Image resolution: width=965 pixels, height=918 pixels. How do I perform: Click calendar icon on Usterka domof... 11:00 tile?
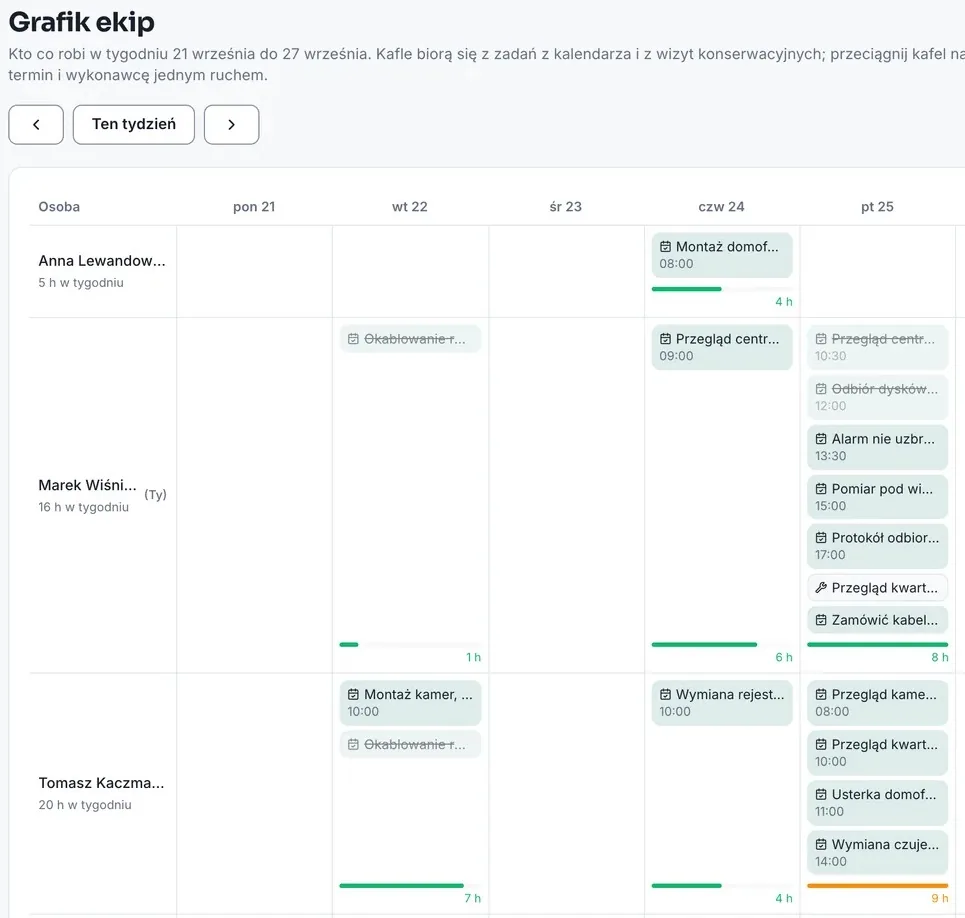(x=821, y=794)
